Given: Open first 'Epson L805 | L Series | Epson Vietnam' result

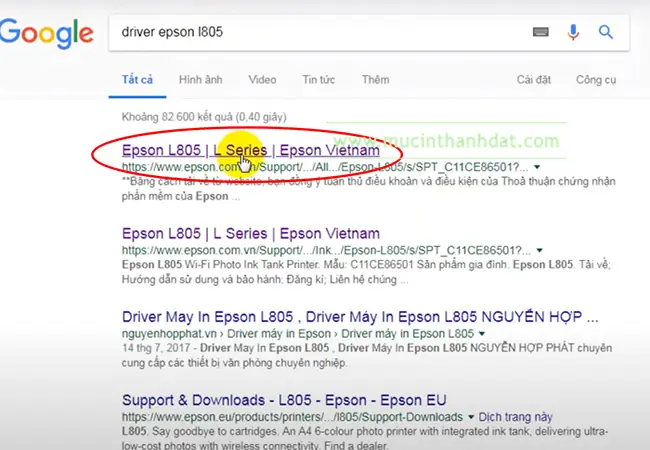Looking at the screenshot, I should [251, 150].
